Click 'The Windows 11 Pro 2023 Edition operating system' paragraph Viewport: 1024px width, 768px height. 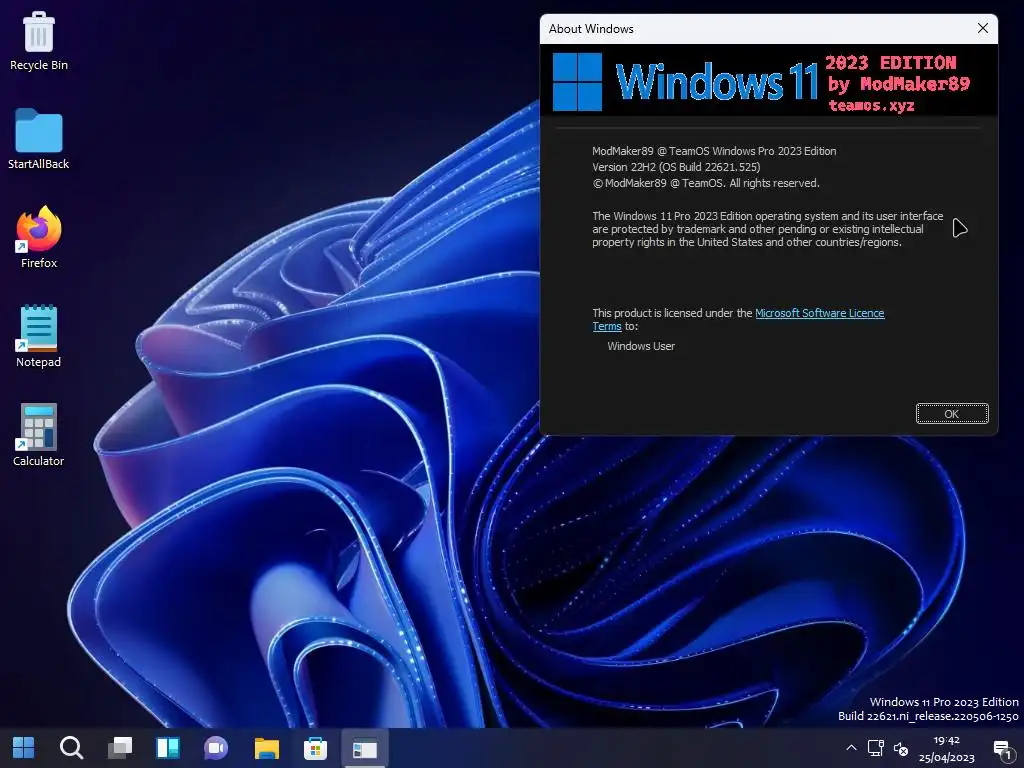pos(767,229)
